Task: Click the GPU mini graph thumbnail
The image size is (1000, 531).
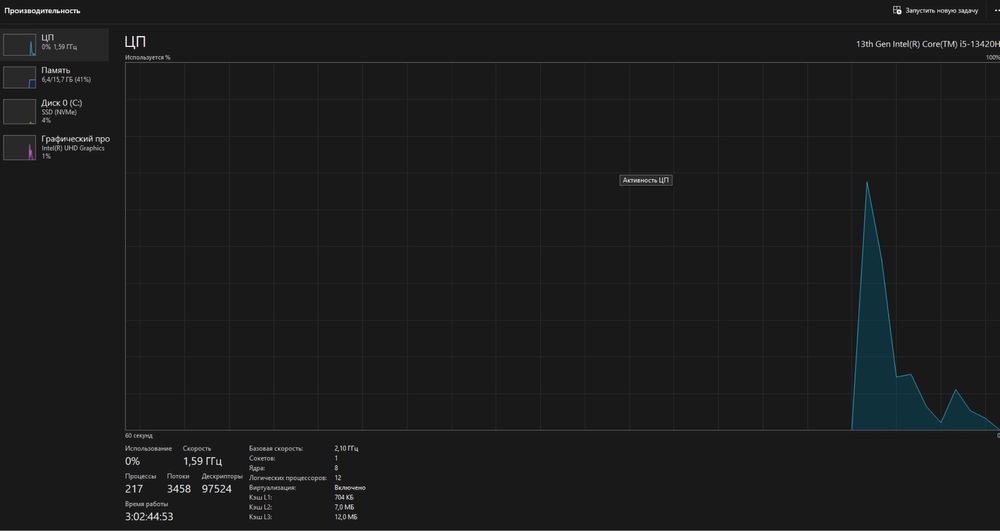Action: click(20, 147)
